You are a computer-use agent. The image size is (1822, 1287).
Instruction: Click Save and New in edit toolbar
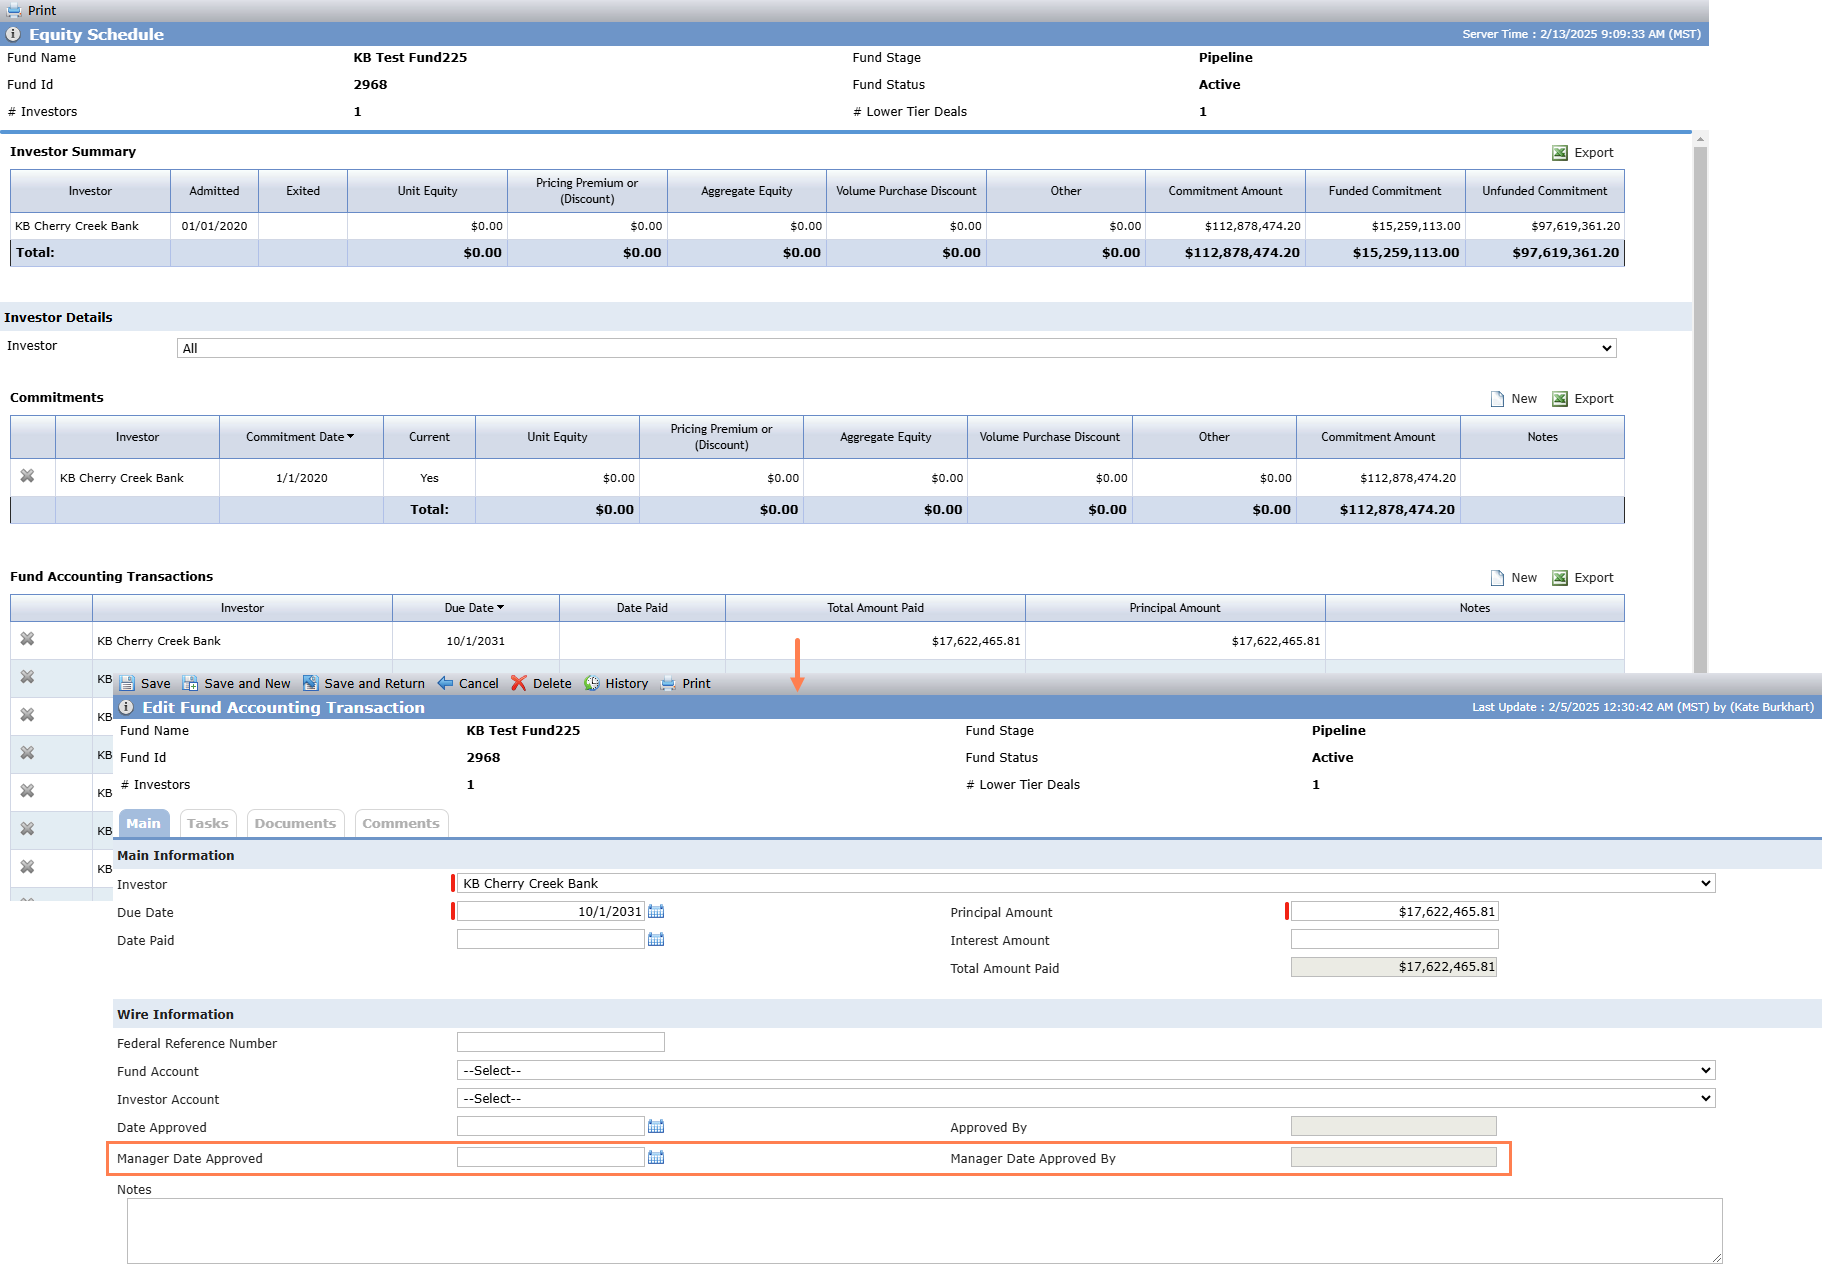[x=236, y=684]
